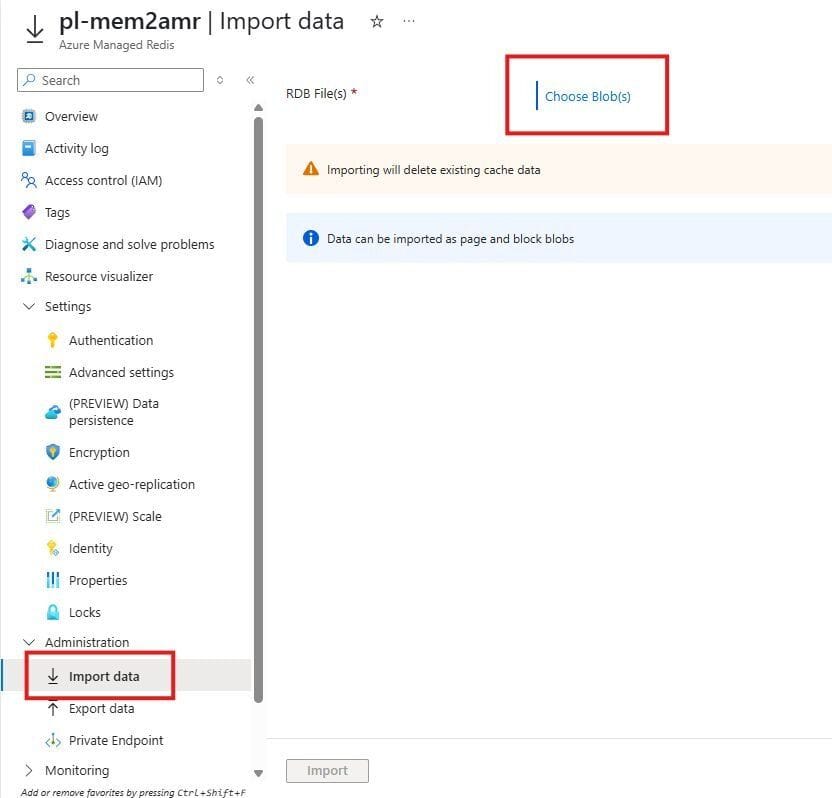The height and width of the screenshot is (798, 832).
Task: Open the ellipsis overflow menu
Action: pos(408,20)
